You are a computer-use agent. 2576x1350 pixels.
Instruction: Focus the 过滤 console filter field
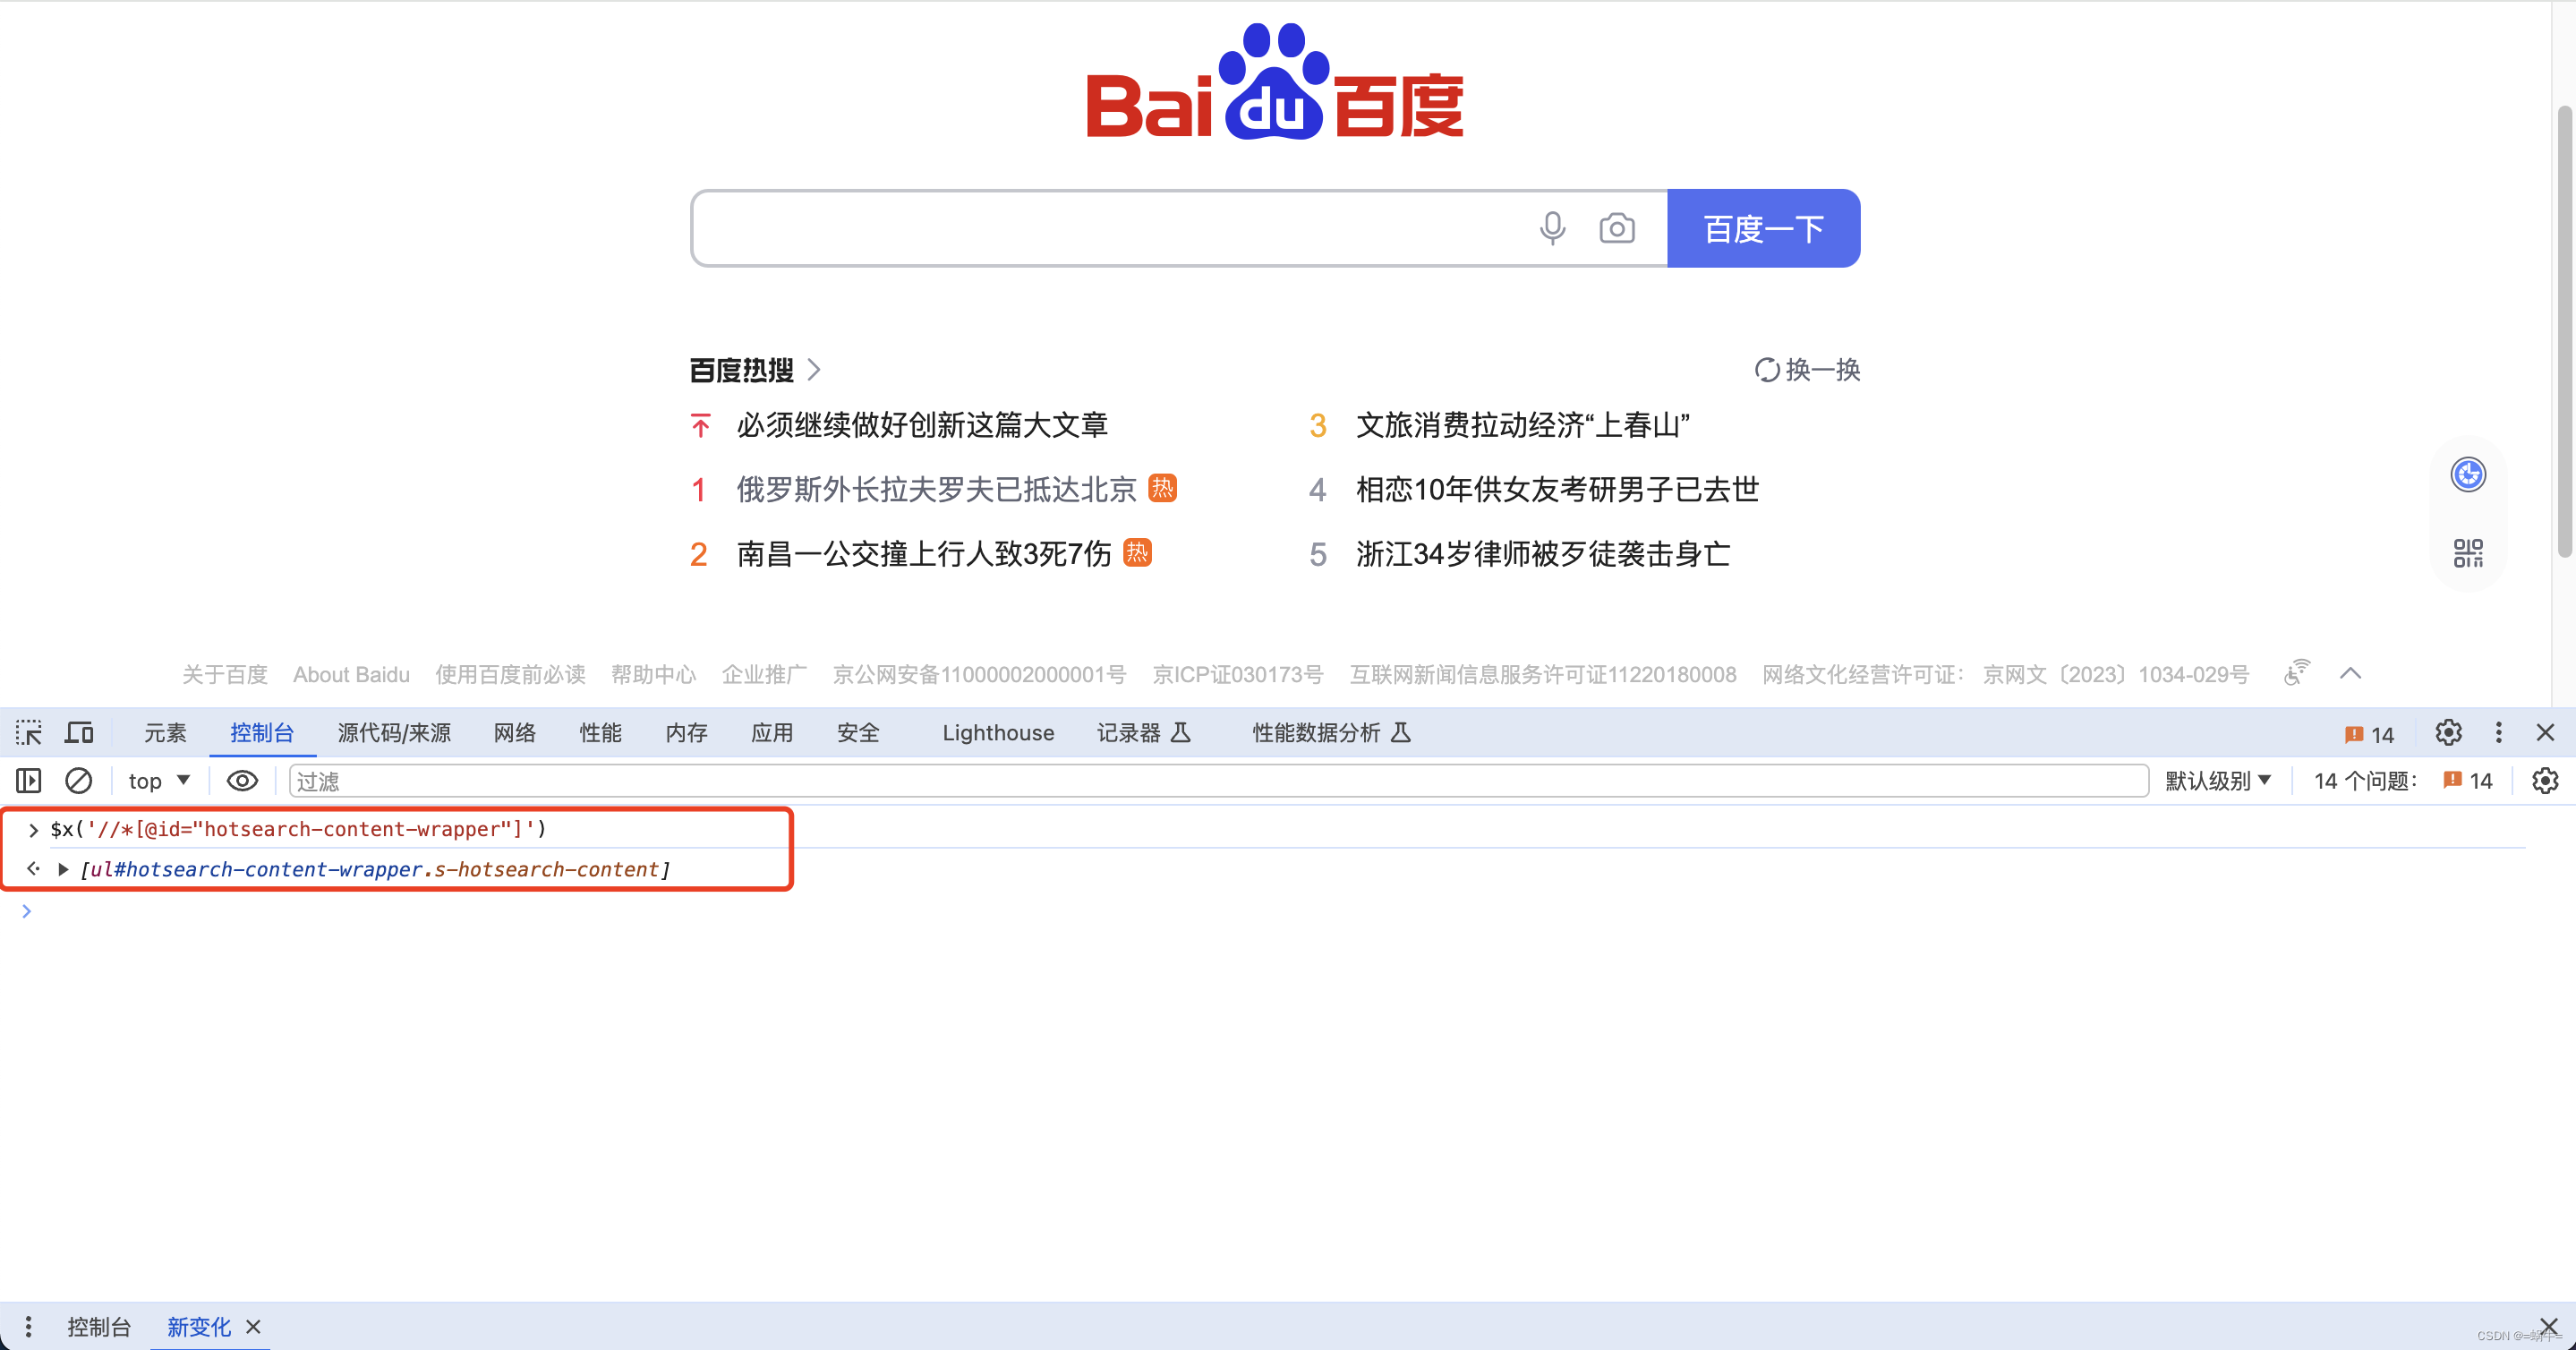(1218, 781)
